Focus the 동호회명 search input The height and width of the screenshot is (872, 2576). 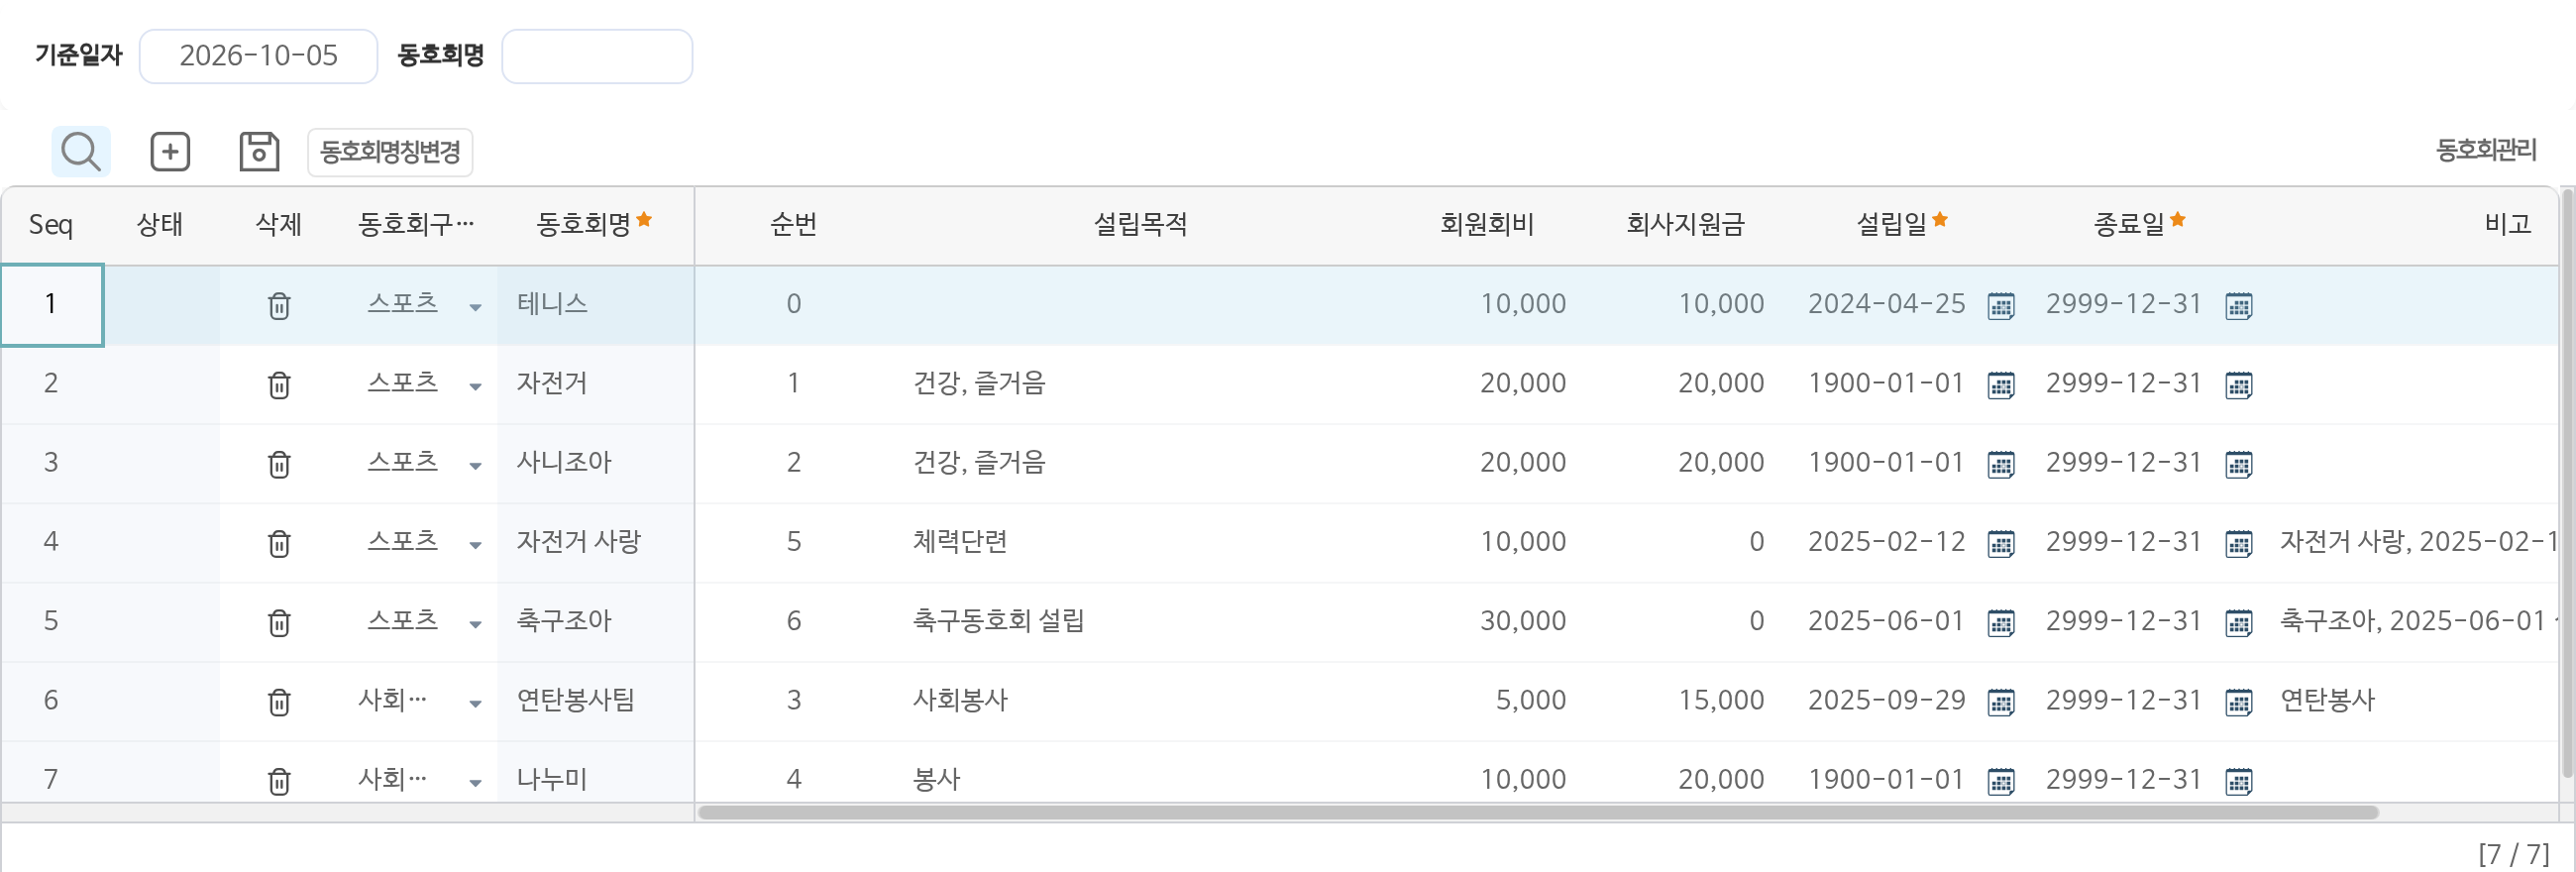[x=597, y=56]
